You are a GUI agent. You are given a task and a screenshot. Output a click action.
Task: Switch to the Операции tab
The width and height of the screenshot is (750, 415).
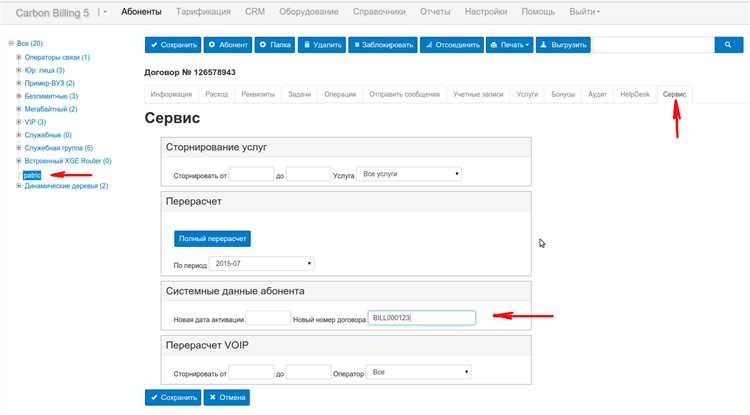coord(340,94)
